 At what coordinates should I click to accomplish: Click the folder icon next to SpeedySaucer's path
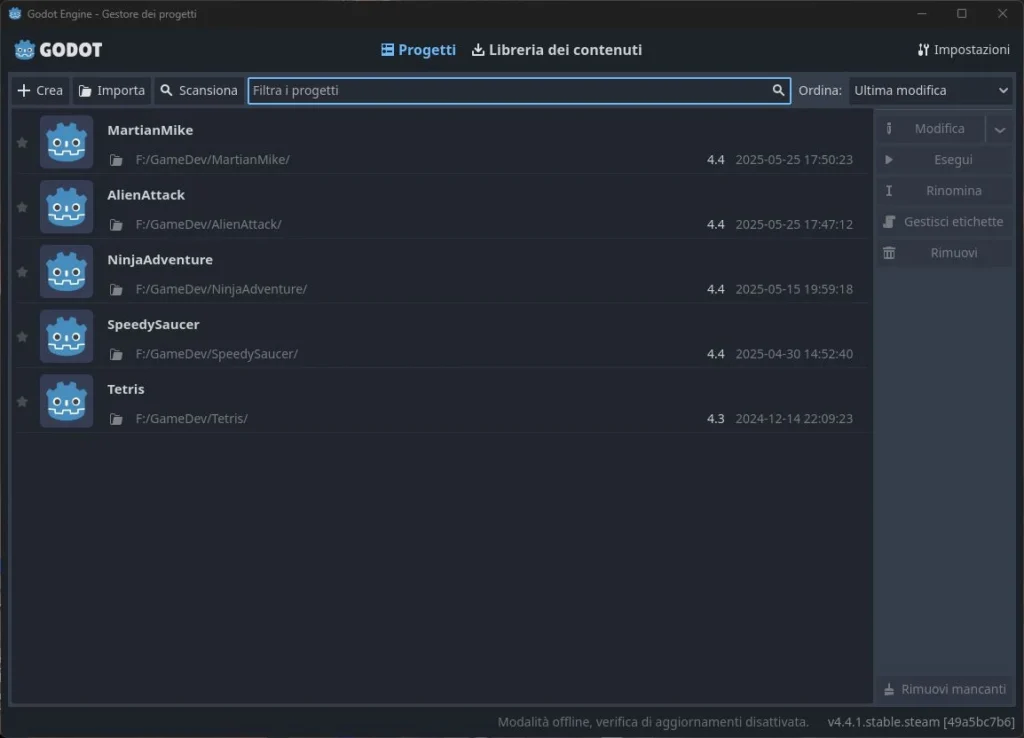pos(116,353)
